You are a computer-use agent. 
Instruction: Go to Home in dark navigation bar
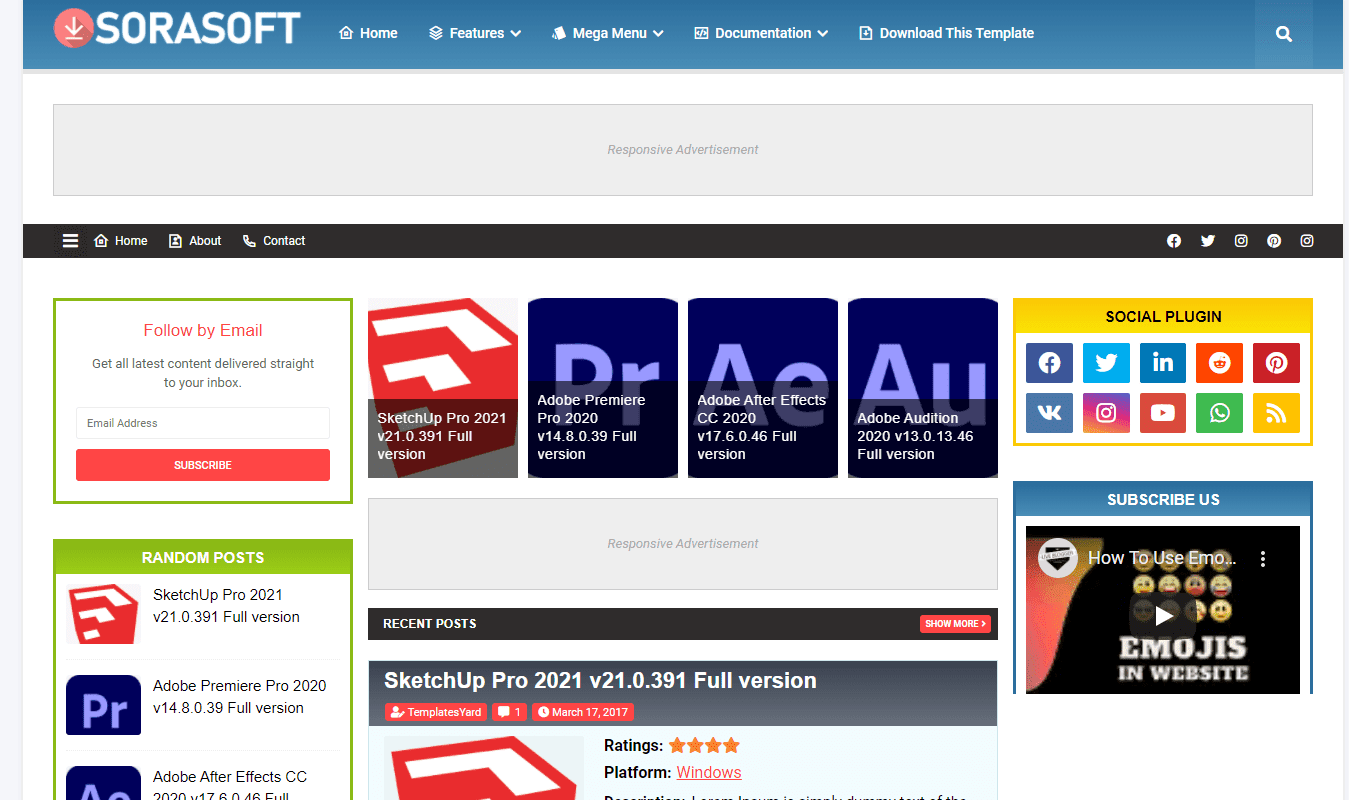[121, 241]
